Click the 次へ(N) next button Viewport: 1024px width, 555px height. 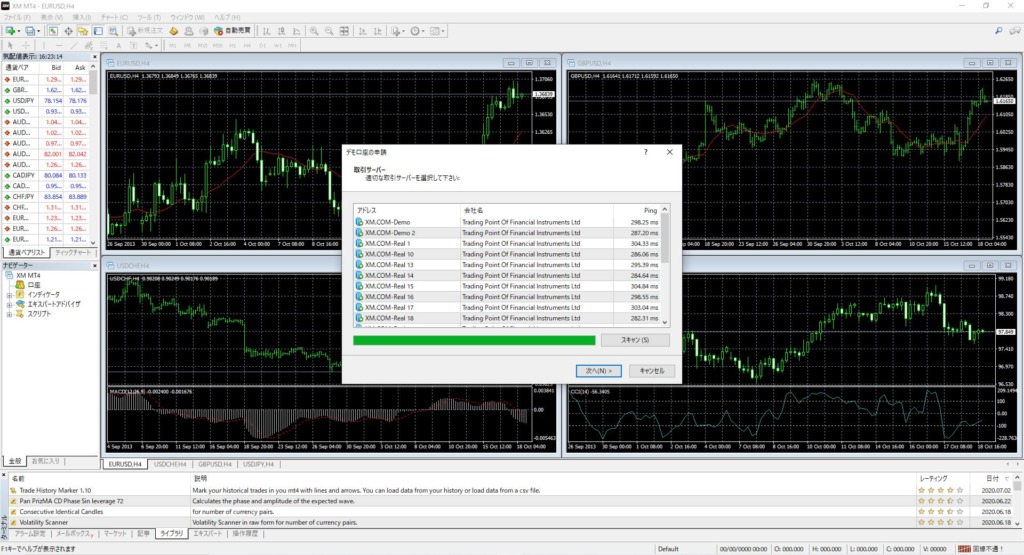[x=598, y=371]
